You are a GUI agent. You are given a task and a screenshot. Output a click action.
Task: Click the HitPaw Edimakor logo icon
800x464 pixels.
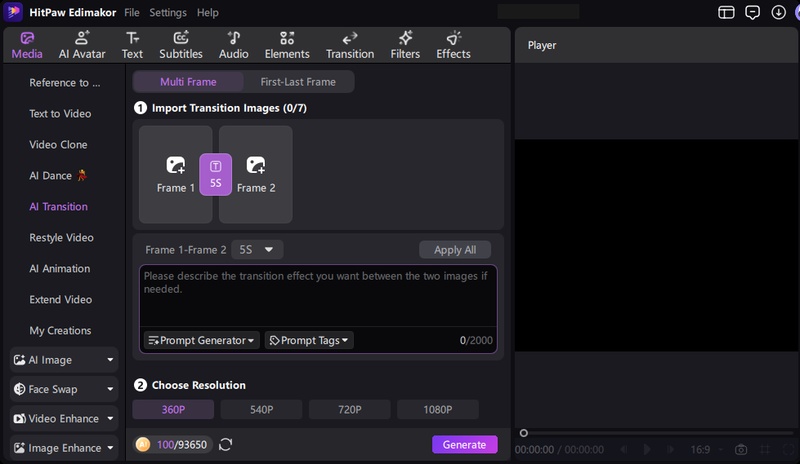point(13,12)
